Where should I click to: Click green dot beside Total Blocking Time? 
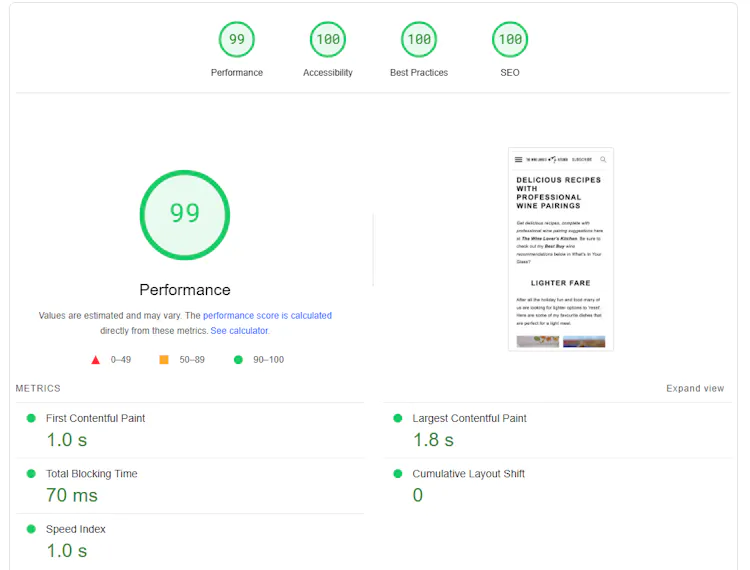click(31, 474)
